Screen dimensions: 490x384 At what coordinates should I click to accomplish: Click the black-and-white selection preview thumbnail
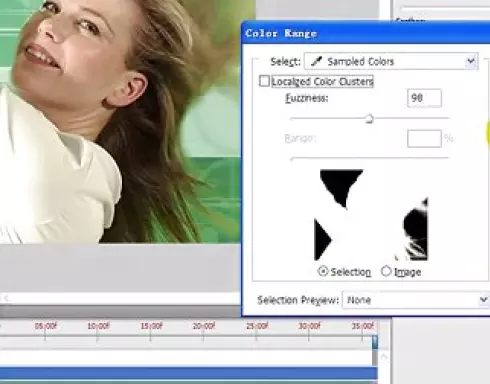[371, 215]
